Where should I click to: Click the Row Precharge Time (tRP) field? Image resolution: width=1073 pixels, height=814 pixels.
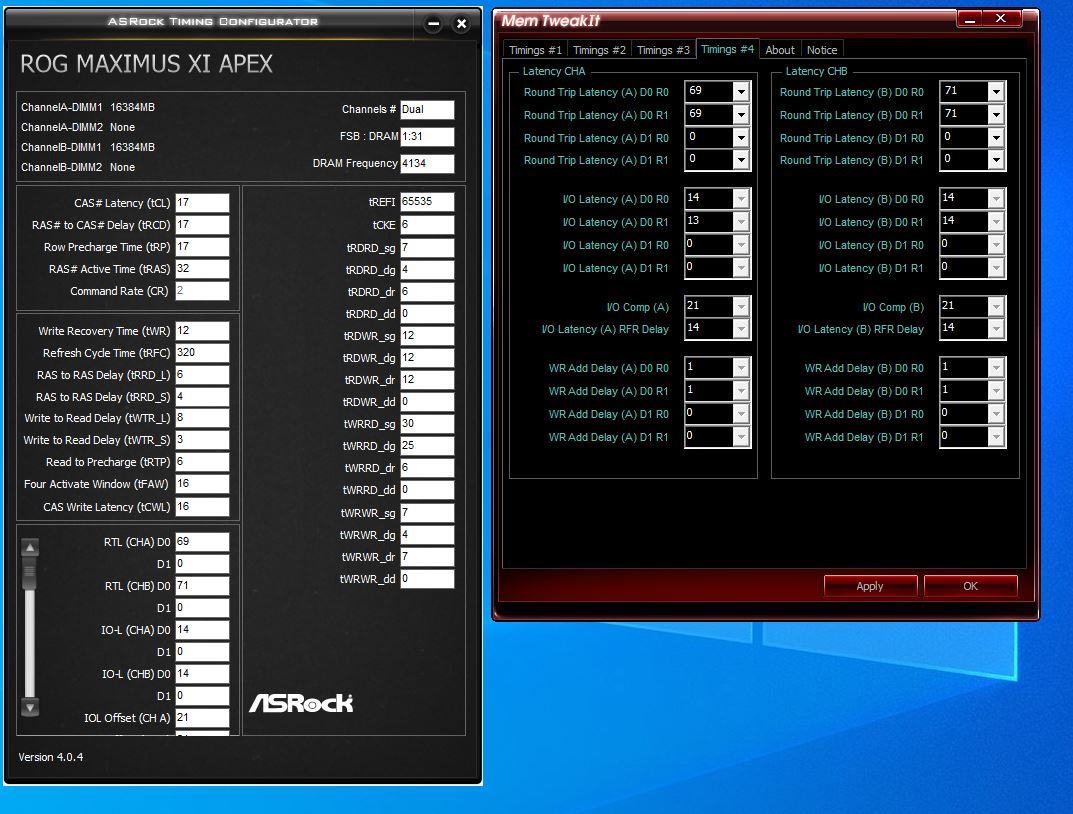202,246
